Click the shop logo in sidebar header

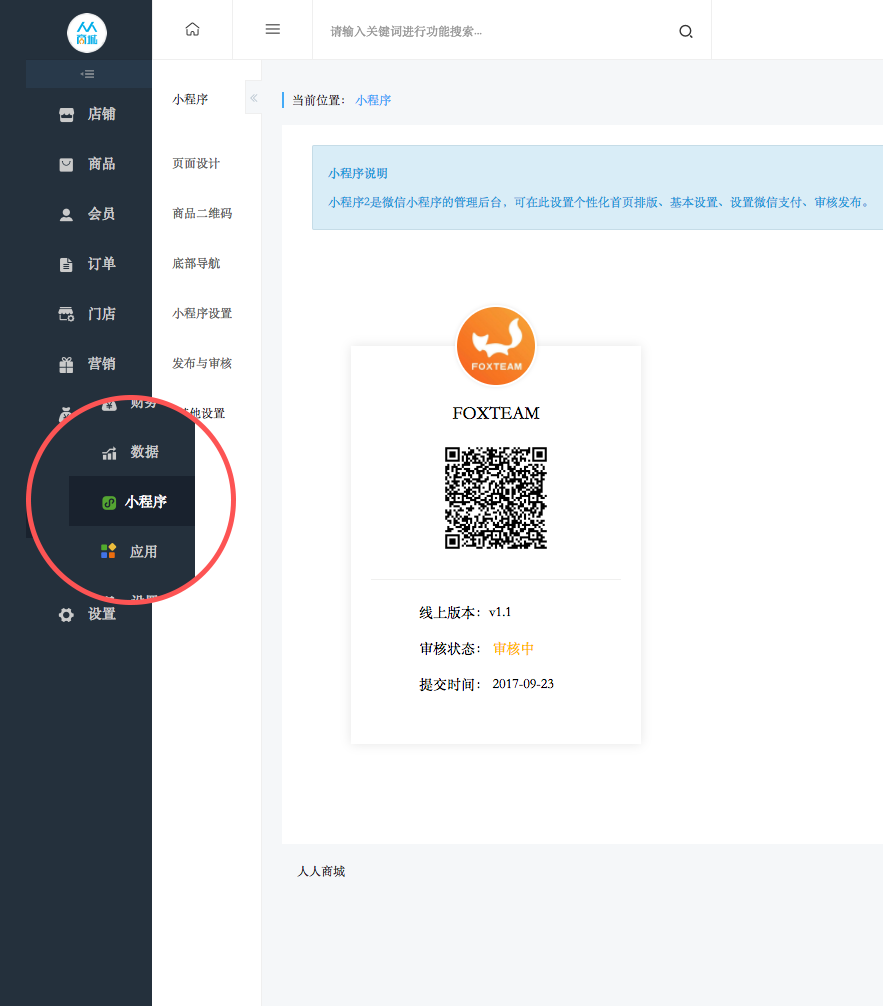click(87, 33)
